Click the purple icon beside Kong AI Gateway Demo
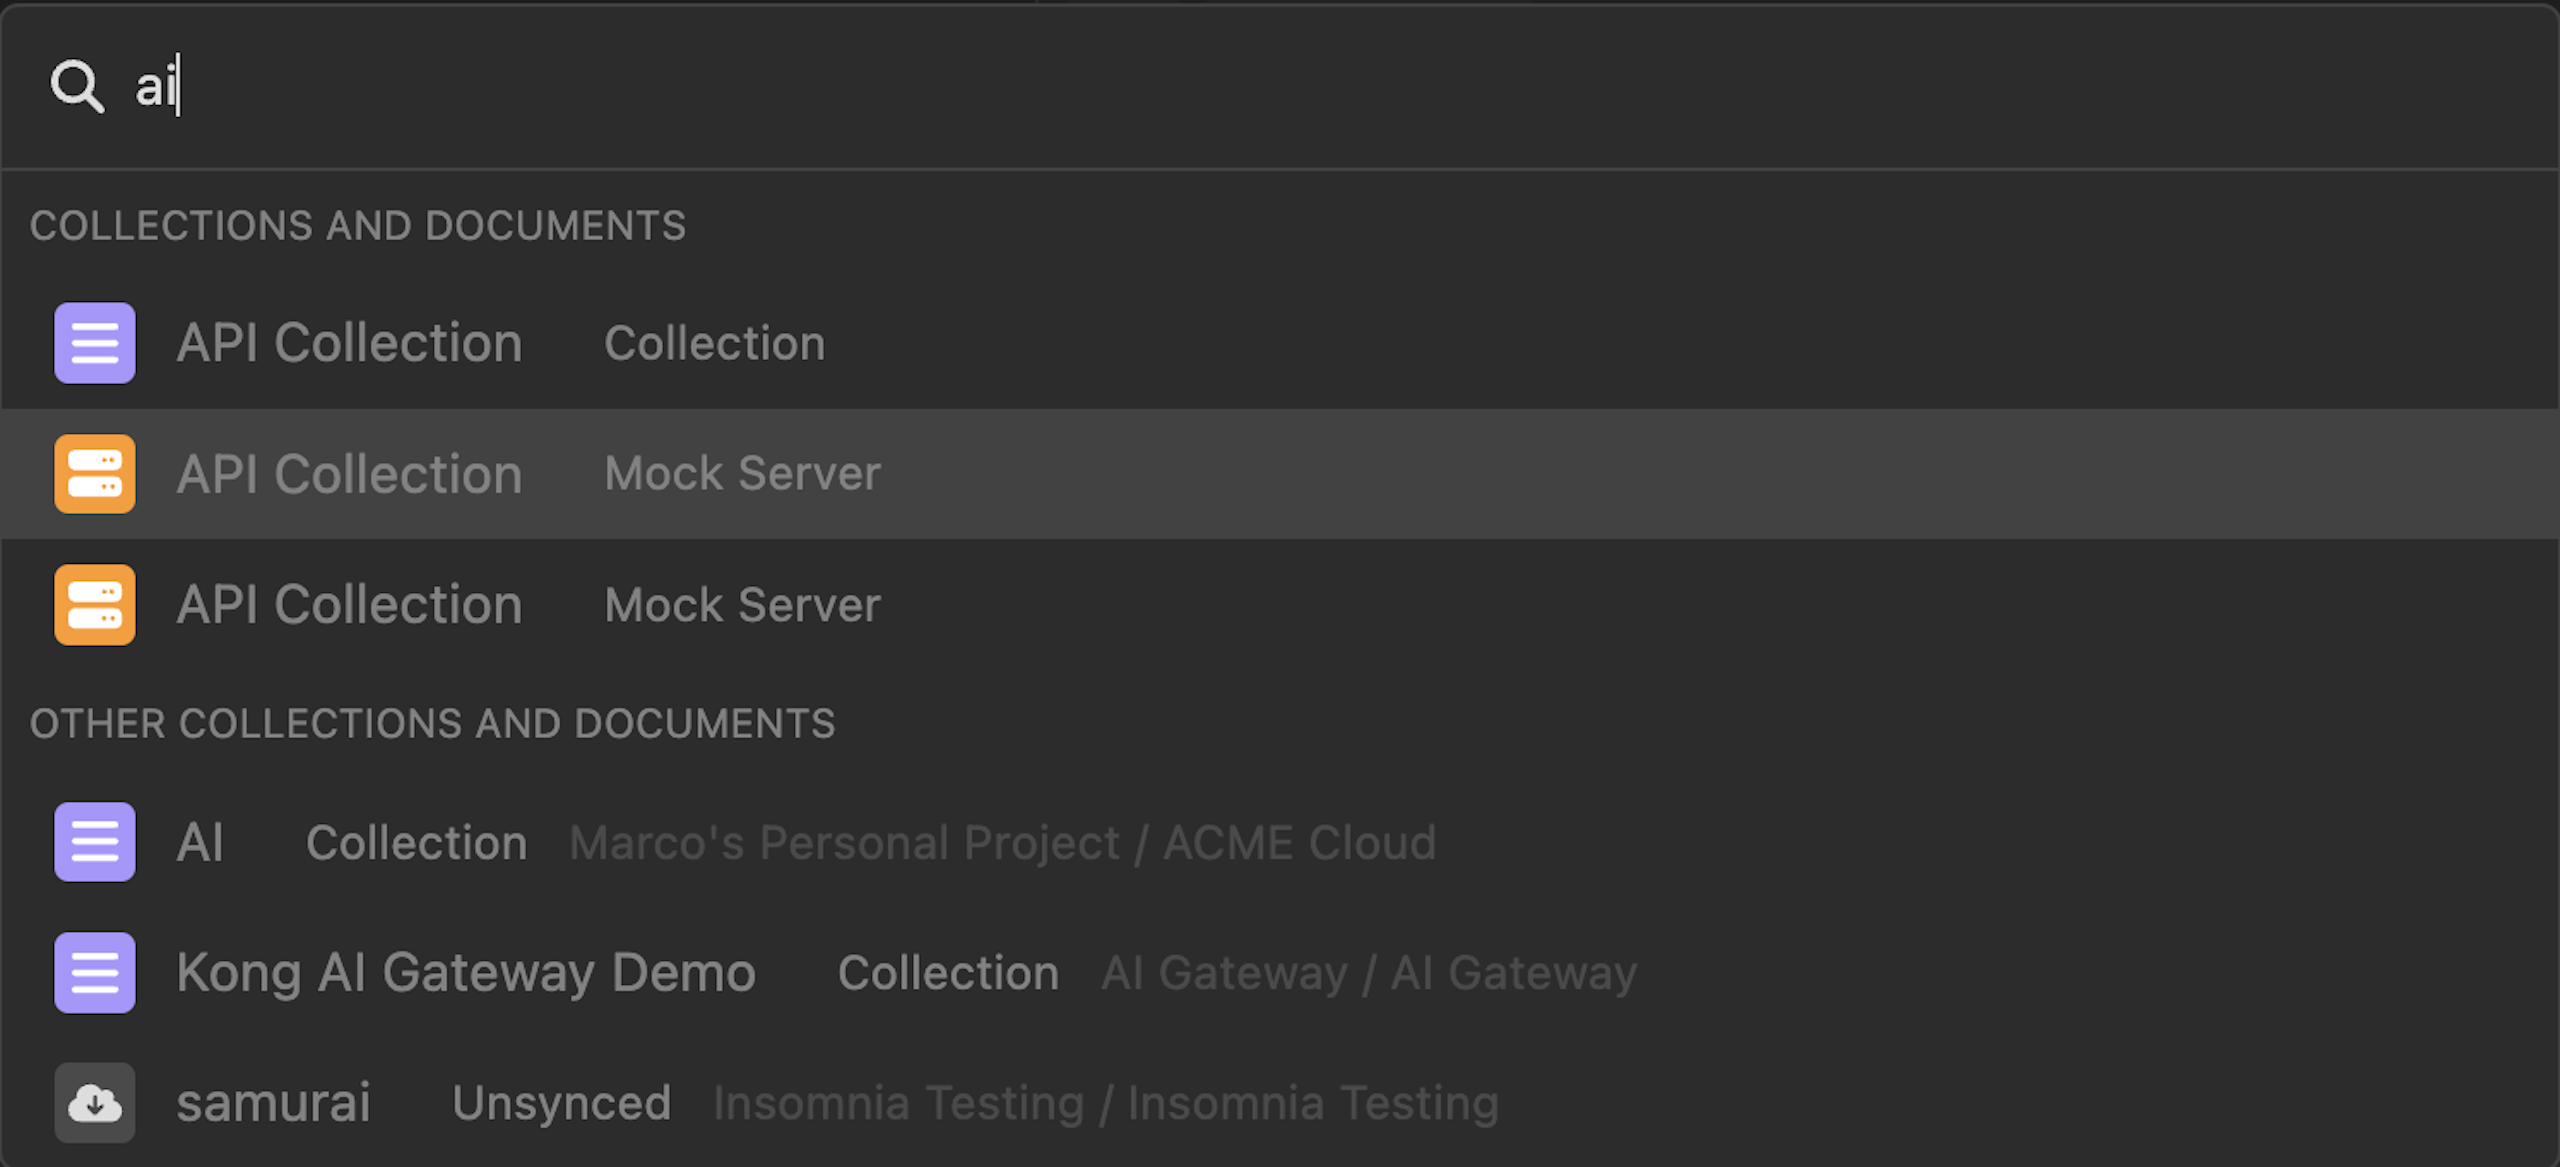 [x=95, y=973]
